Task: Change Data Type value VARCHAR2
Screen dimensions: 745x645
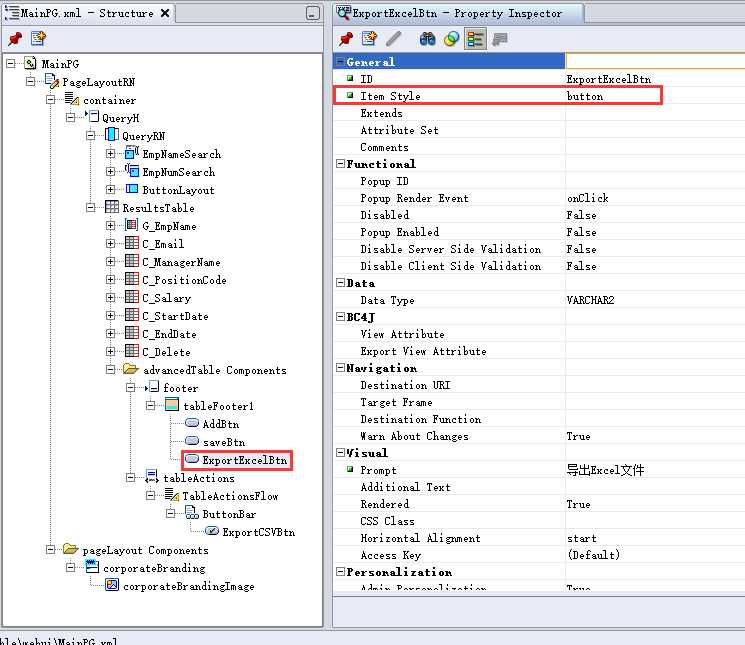Action: pyautogui.click(x=655, y=300)
